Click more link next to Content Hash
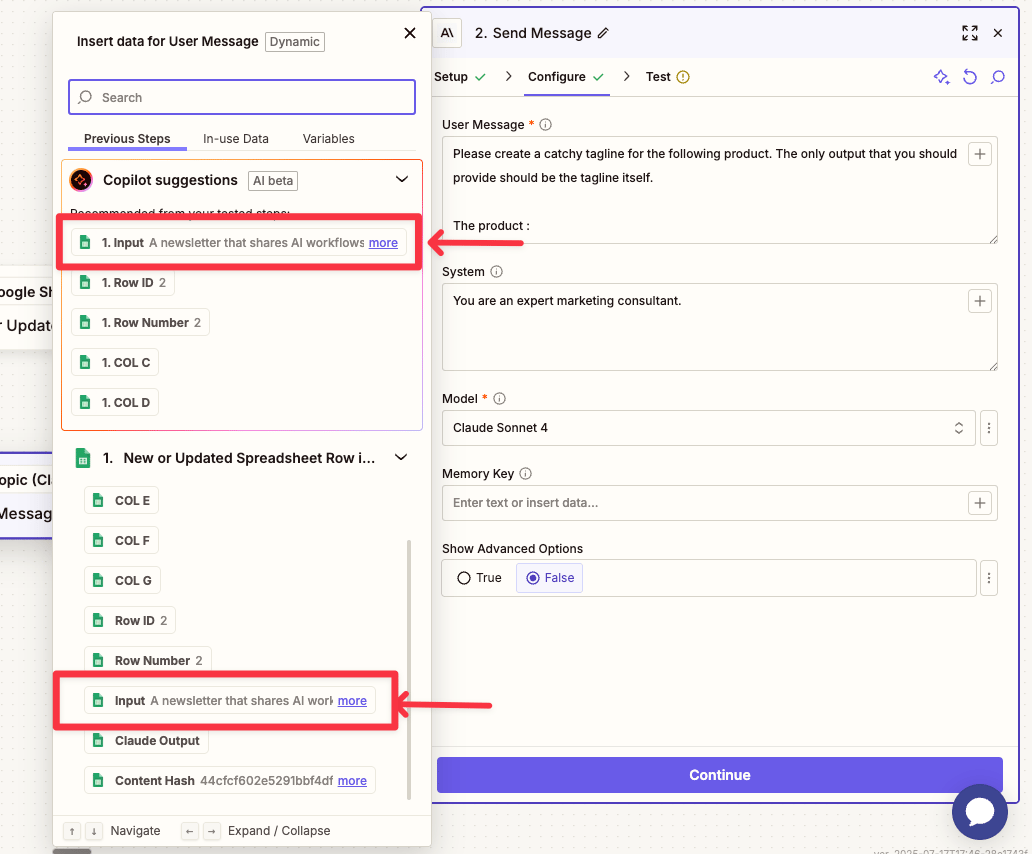This screenshot has height=854, width=1032. tap(352, 781)
